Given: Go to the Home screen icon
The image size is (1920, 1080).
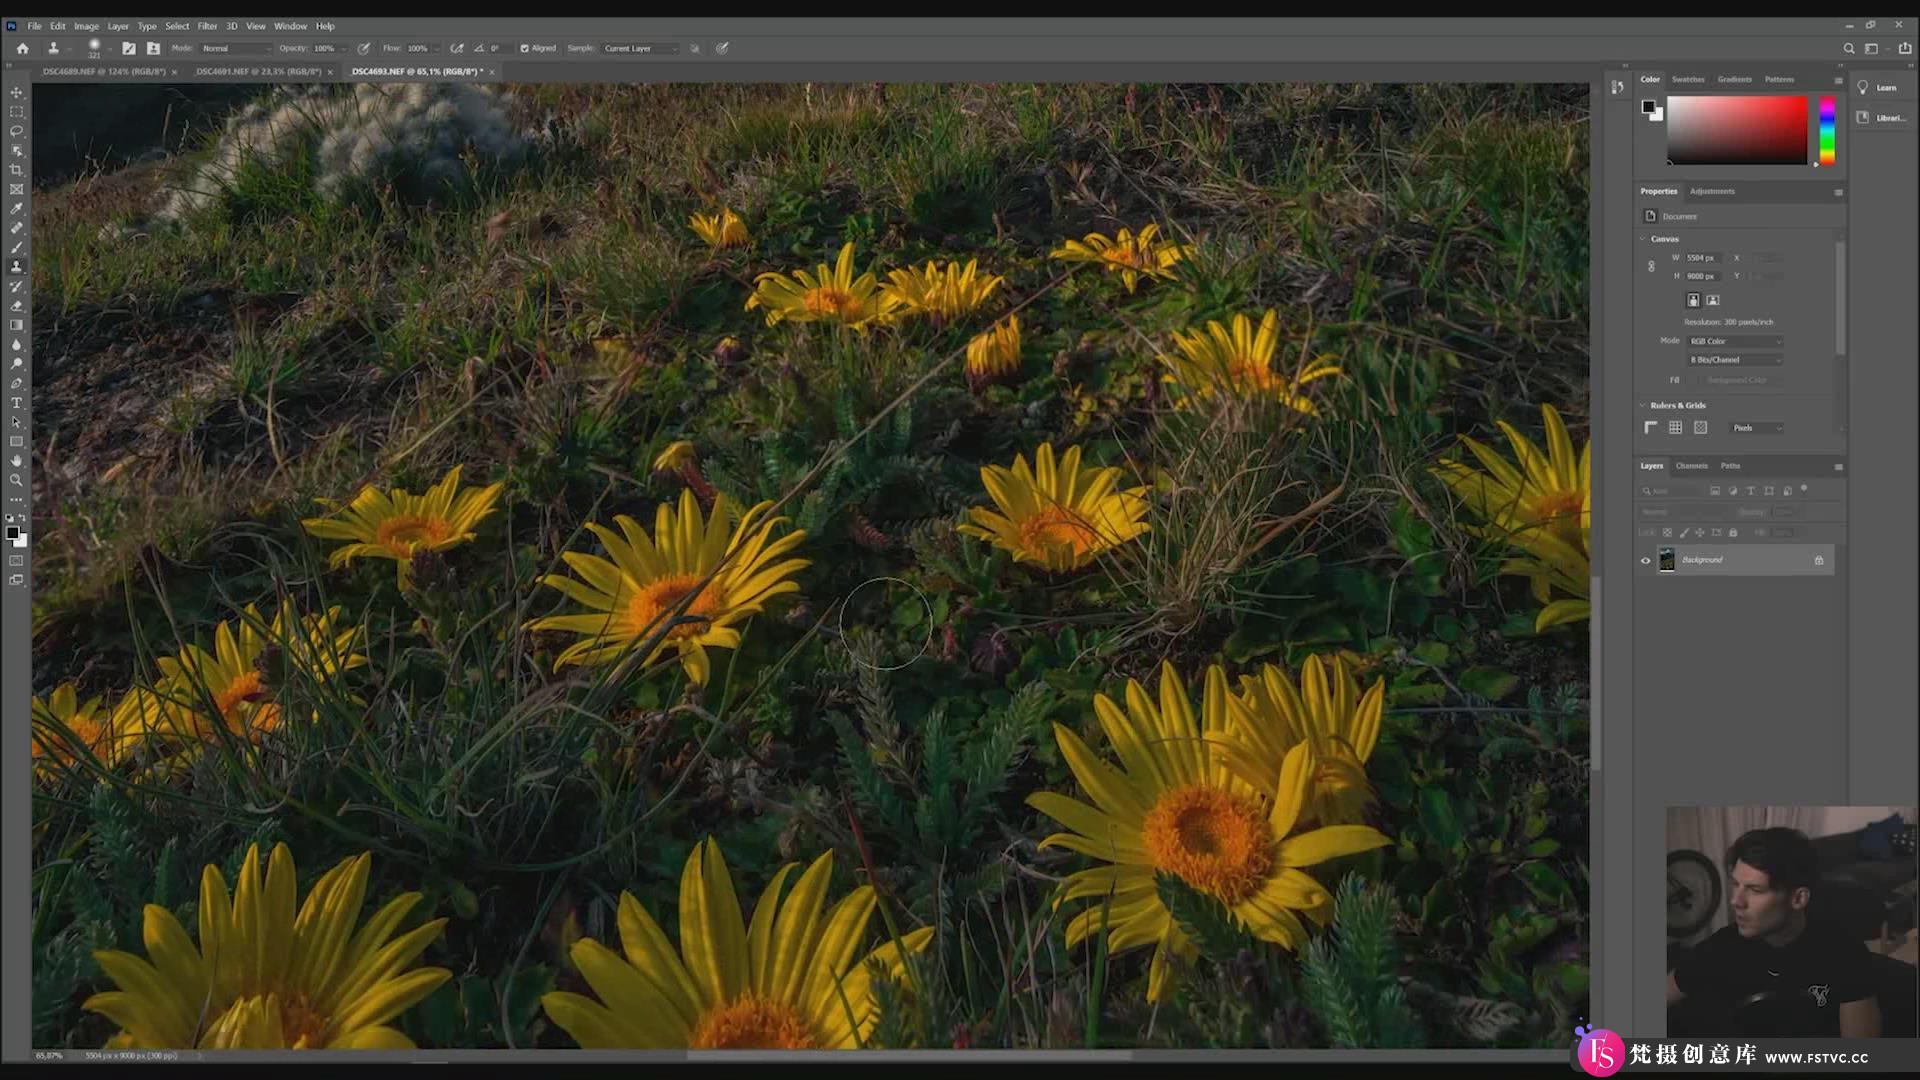Looking at the screenshot, I should tap(22, 48).
